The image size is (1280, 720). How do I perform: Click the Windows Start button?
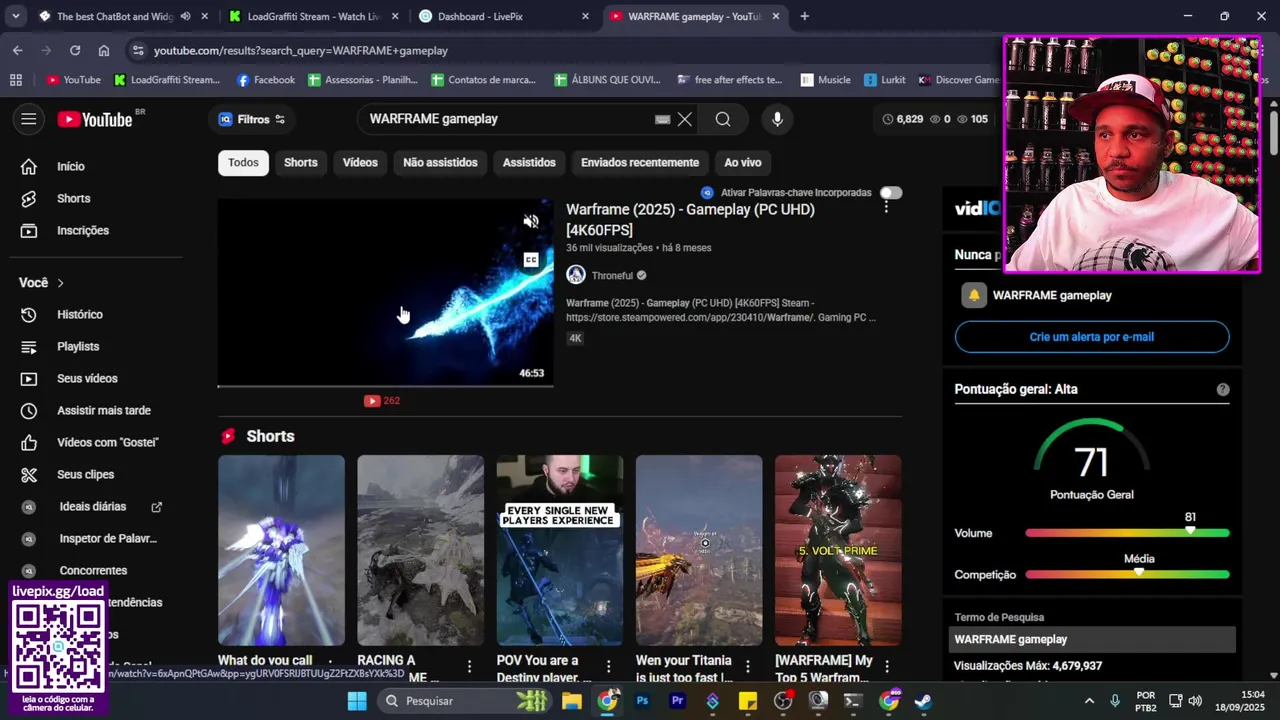(357, 701)
